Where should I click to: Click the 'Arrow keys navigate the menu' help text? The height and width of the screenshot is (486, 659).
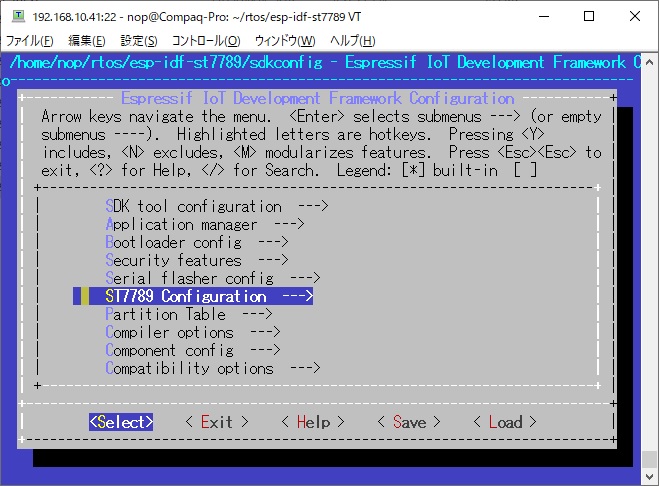click(156, 116)
